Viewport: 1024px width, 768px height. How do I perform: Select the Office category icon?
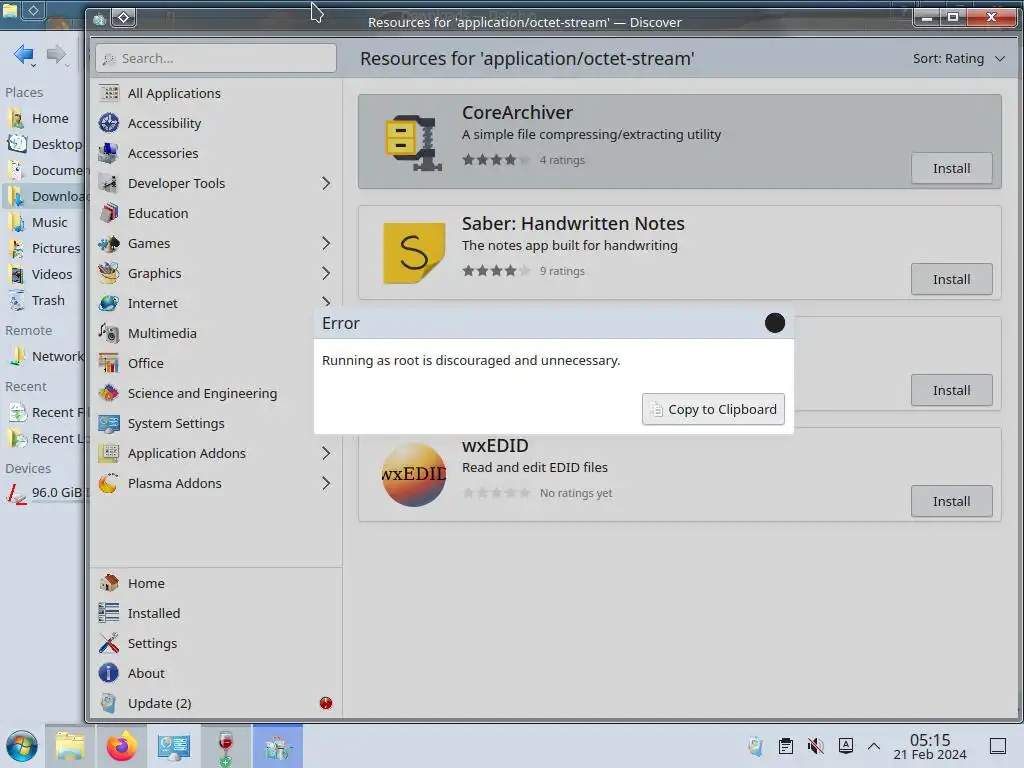(108, 363)
